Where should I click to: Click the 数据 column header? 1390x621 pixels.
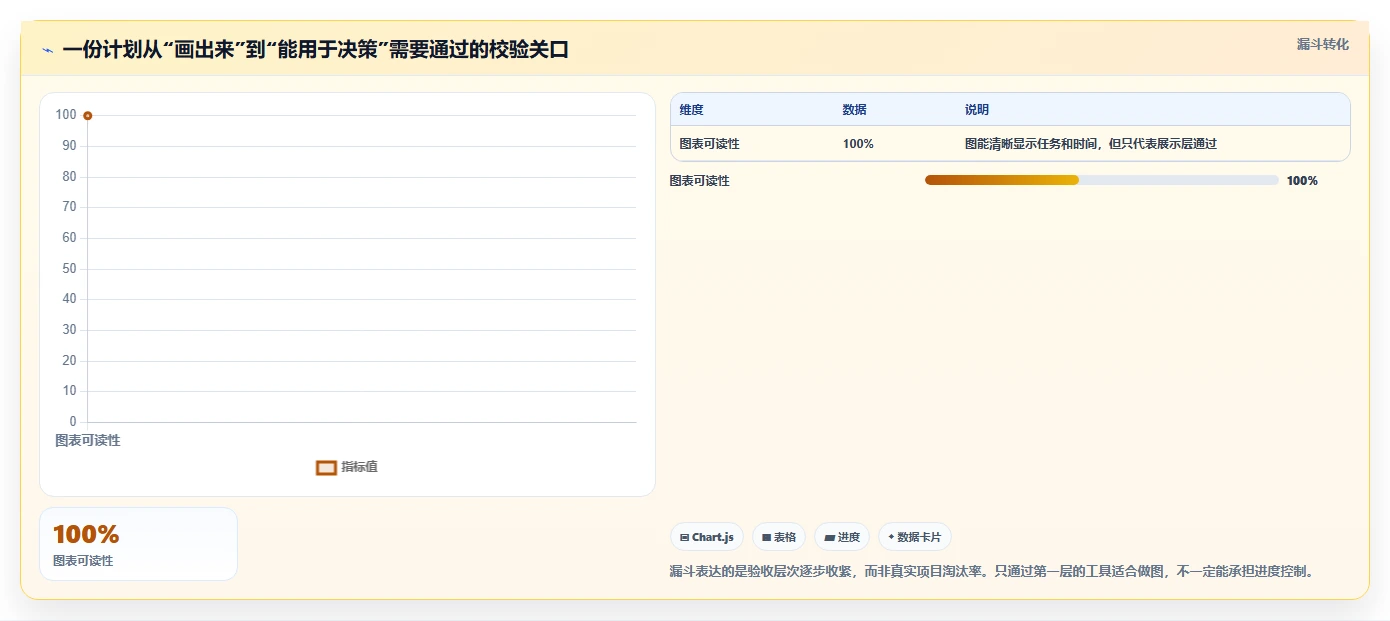[855, 110]
